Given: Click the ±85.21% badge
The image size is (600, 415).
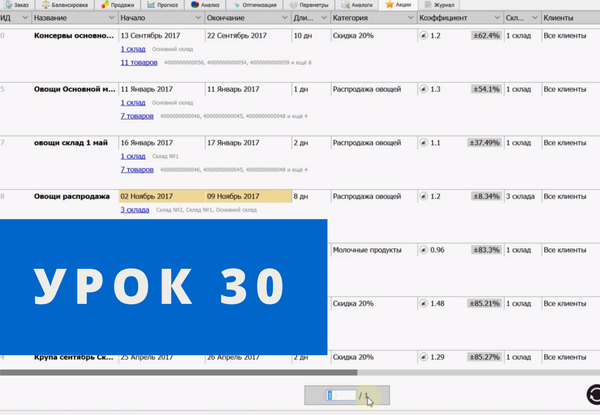Looking at the screenshot, I should click(x=484, y=303).
